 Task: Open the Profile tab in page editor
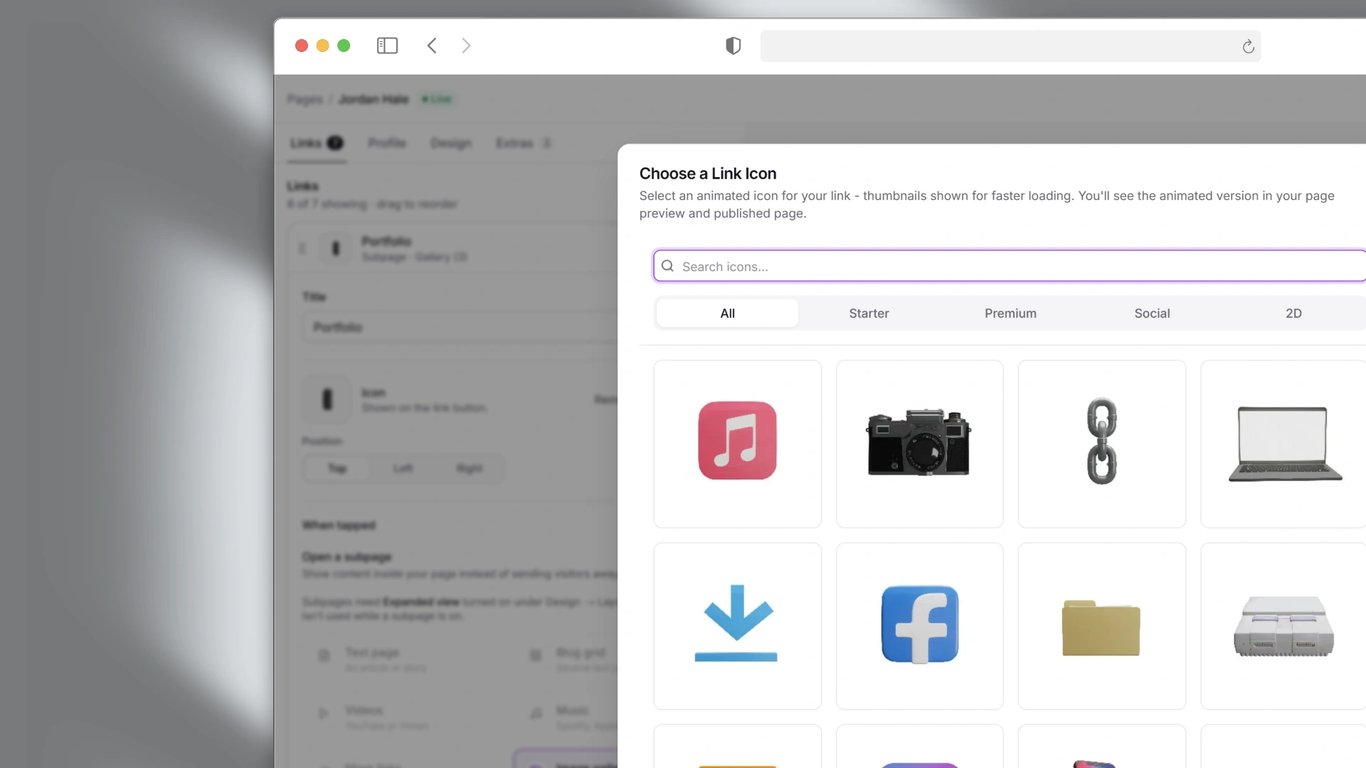tap(387, 143)
